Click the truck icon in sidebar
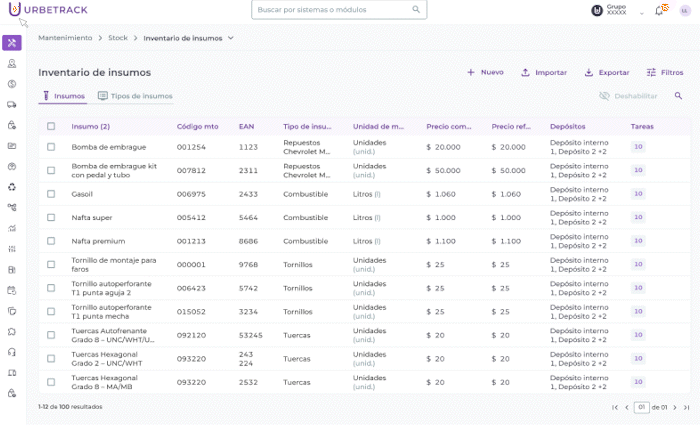 coord(12,105)
